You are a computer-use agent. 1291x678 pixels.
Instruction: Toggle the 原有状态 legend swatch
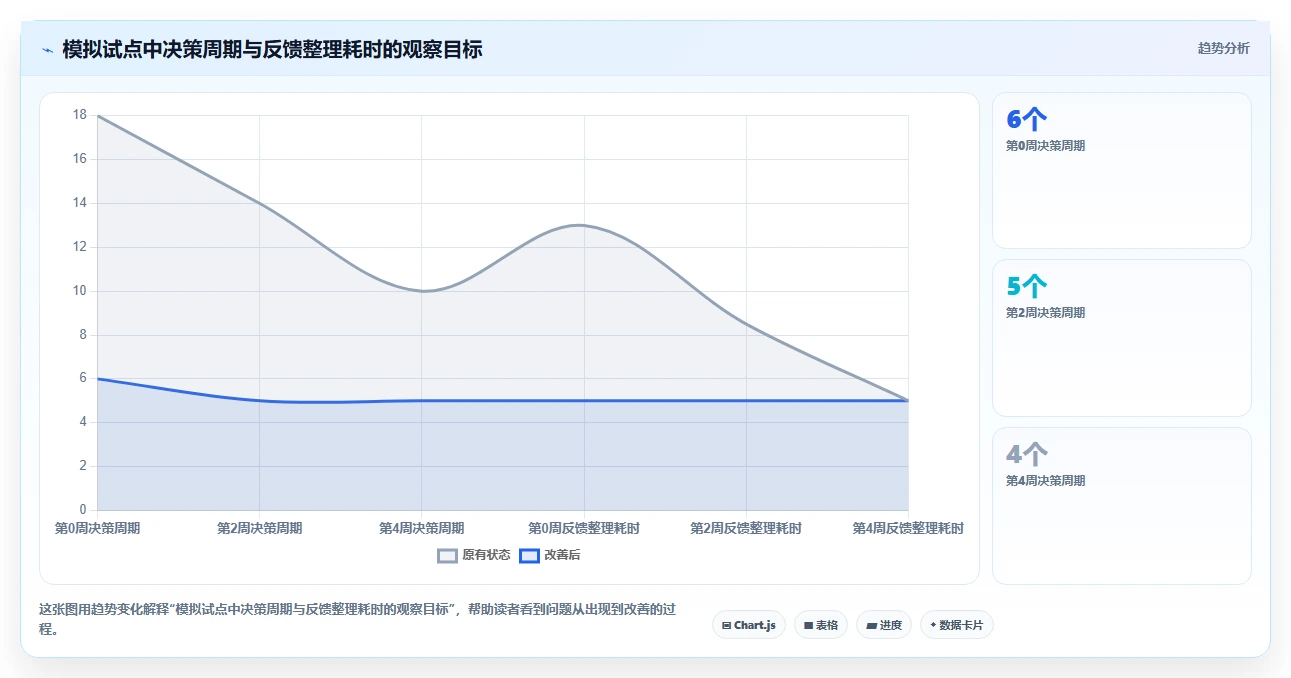pos(447,555)
